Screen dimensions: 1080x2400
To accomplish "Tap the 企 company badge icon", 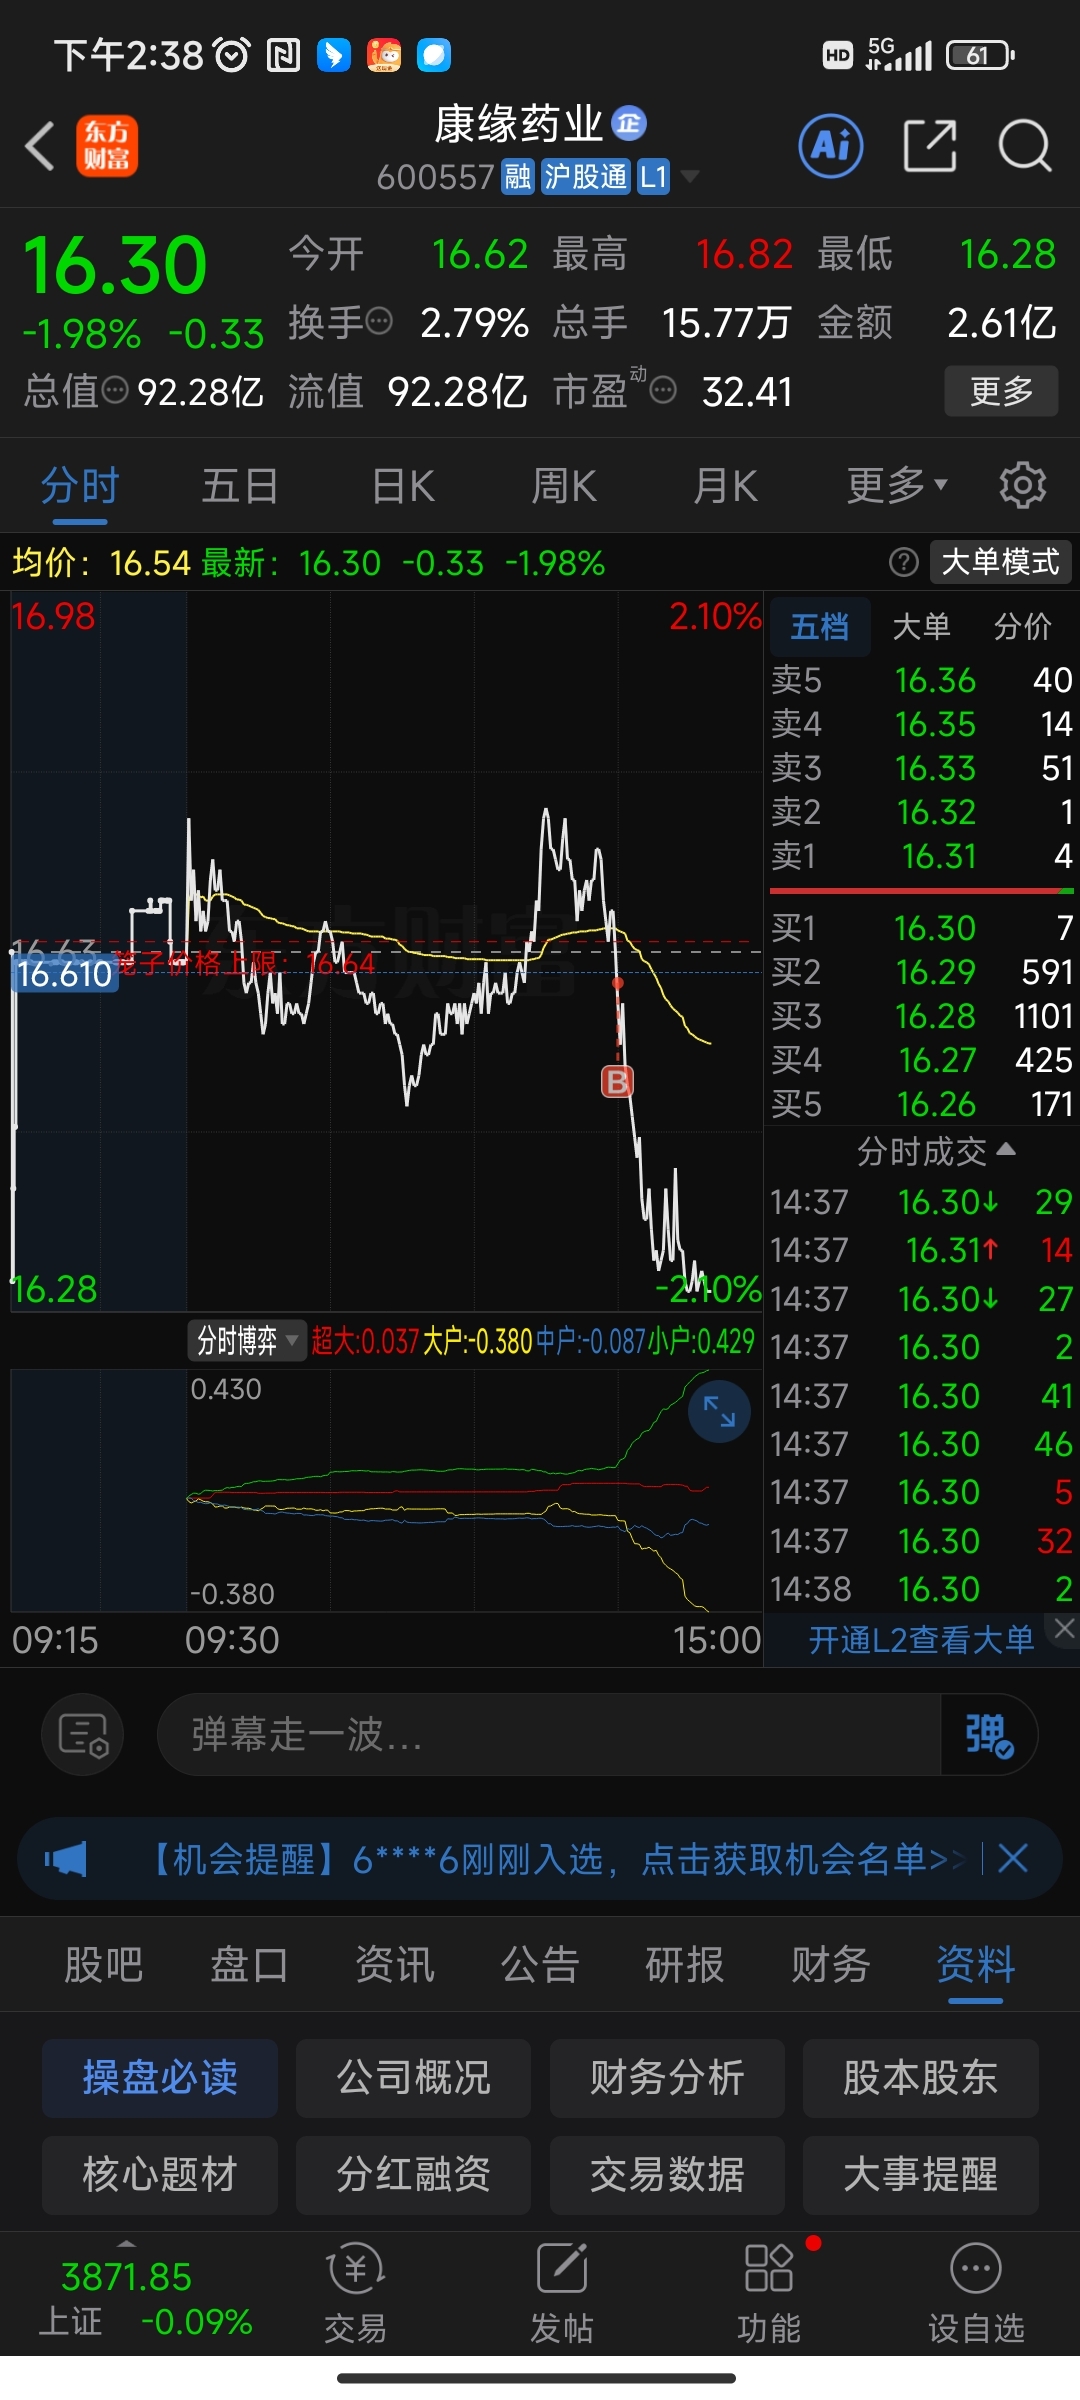I will (x=629, y=123).
